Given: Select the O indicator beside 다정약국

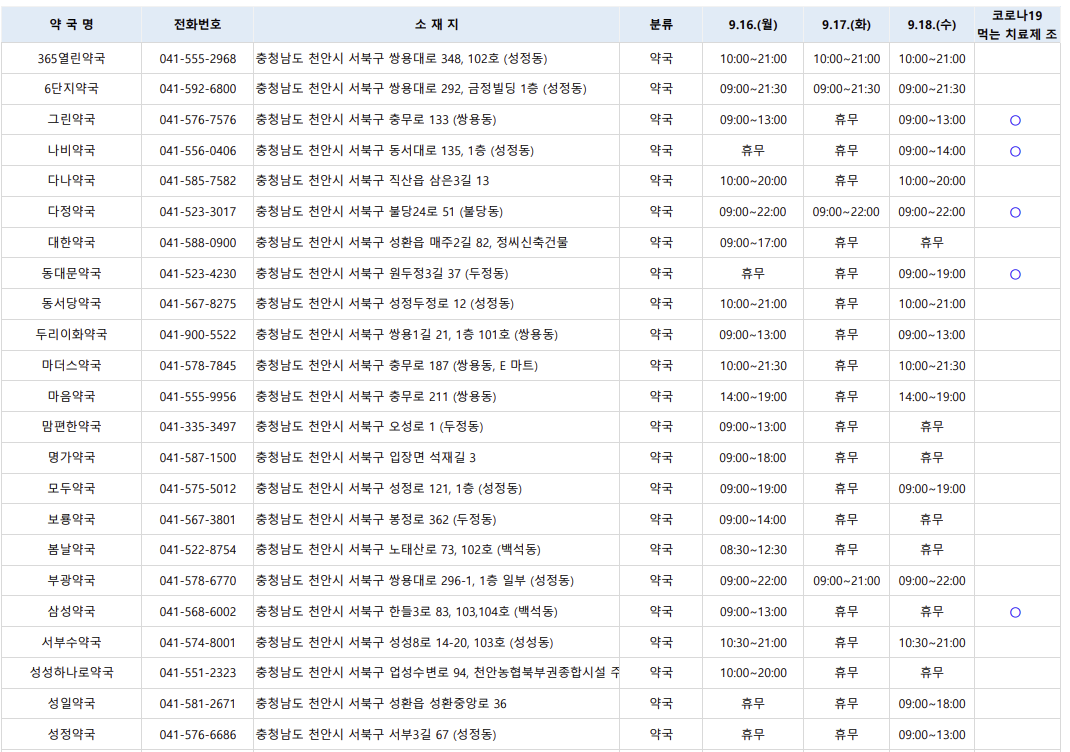Looking at the screenshot, I should point(1015,211).
